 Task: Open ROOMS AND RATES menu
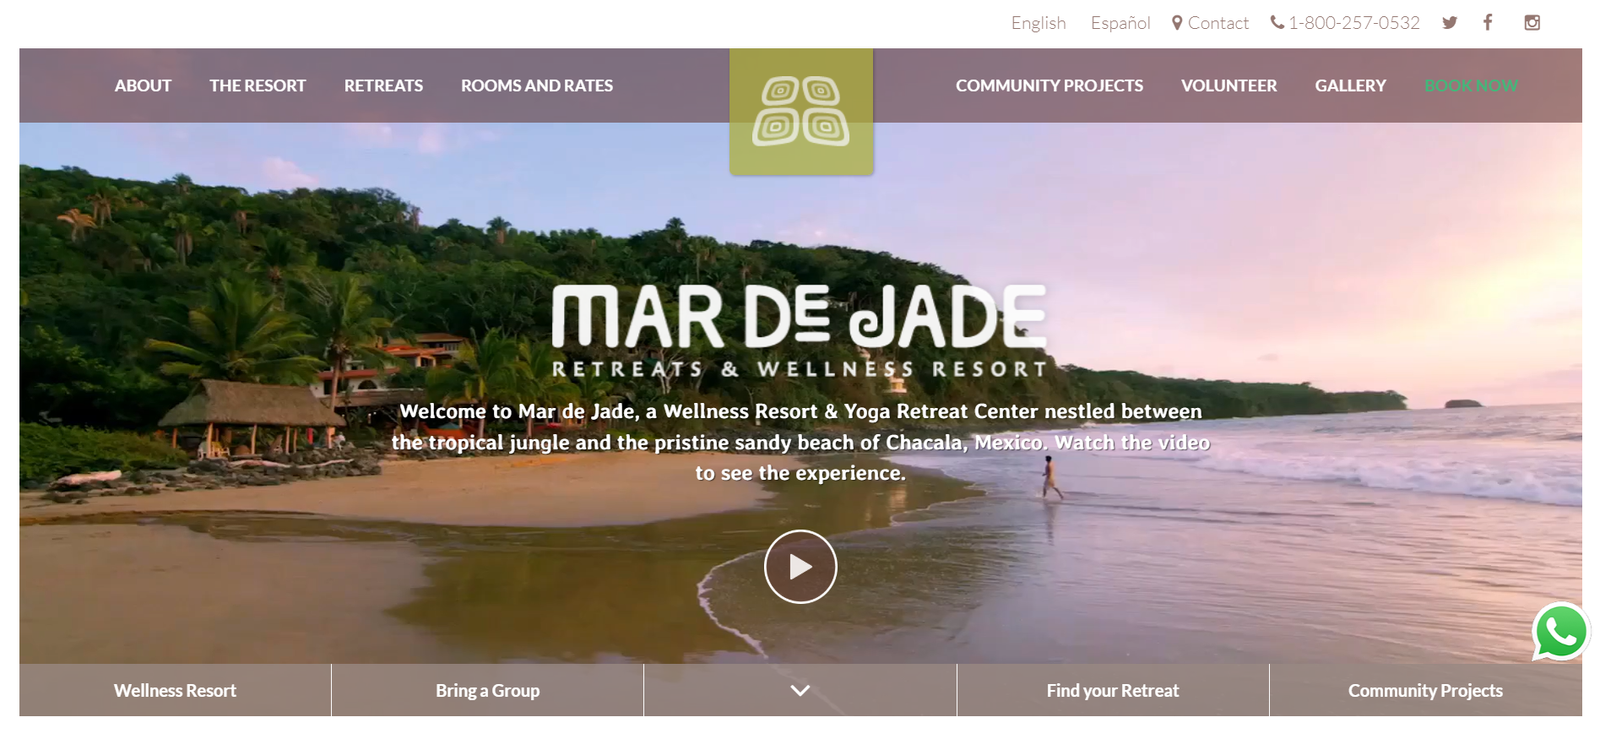(537, 86)
